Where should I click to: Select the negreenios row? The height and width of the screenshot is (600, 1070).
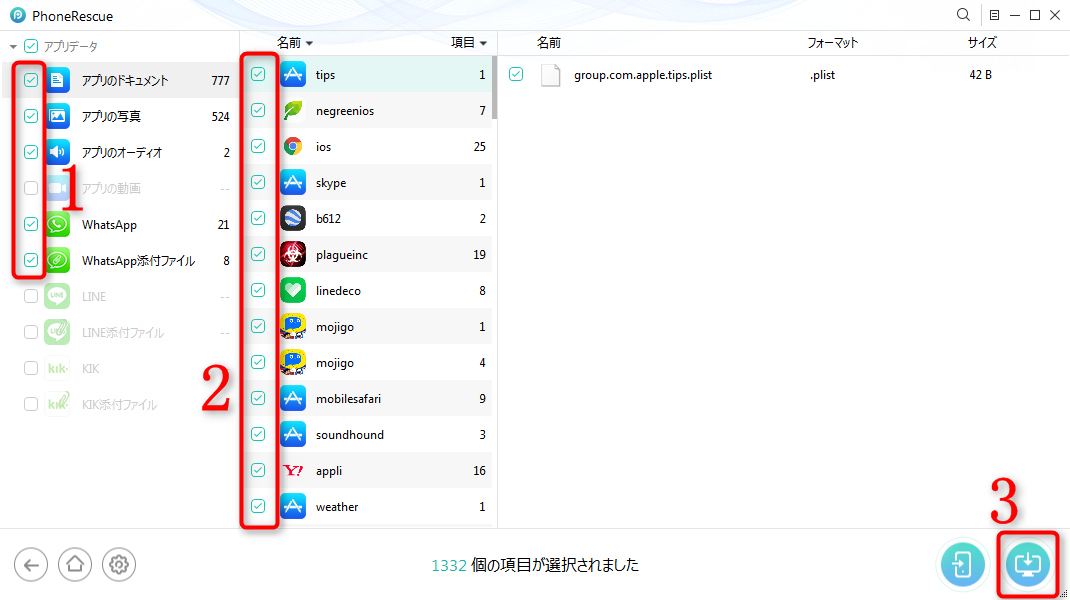(x=367, y=111)
